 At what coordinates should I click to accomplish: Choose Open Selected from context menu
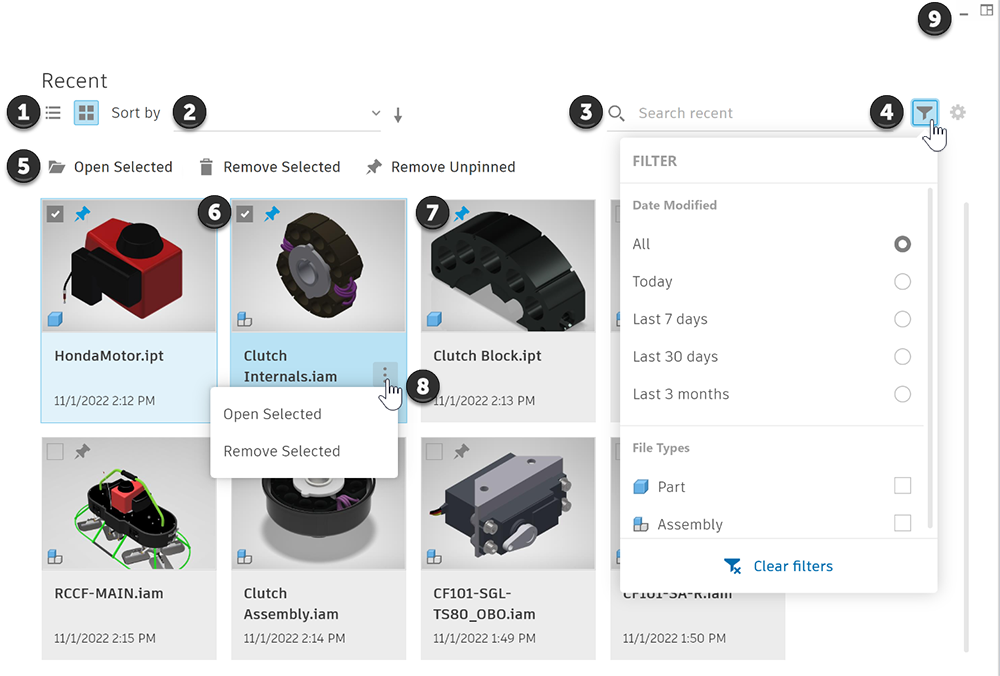tap(272, 414)
